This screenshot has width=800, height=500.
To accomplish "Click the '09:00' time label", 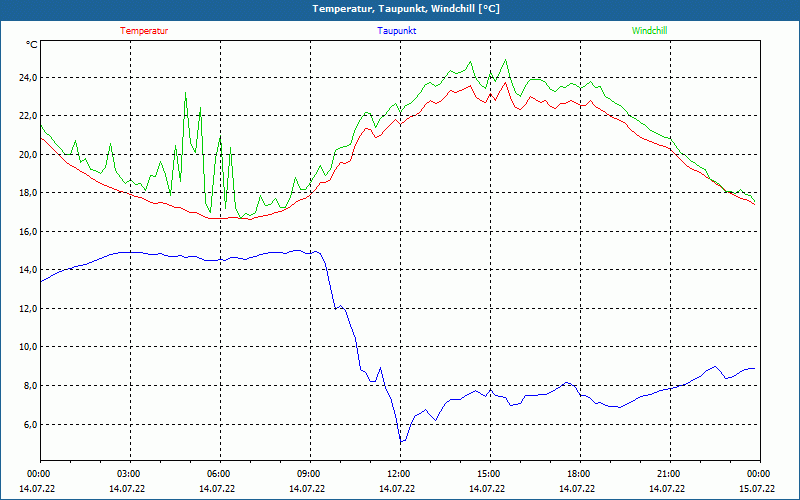I will point(310,474).
